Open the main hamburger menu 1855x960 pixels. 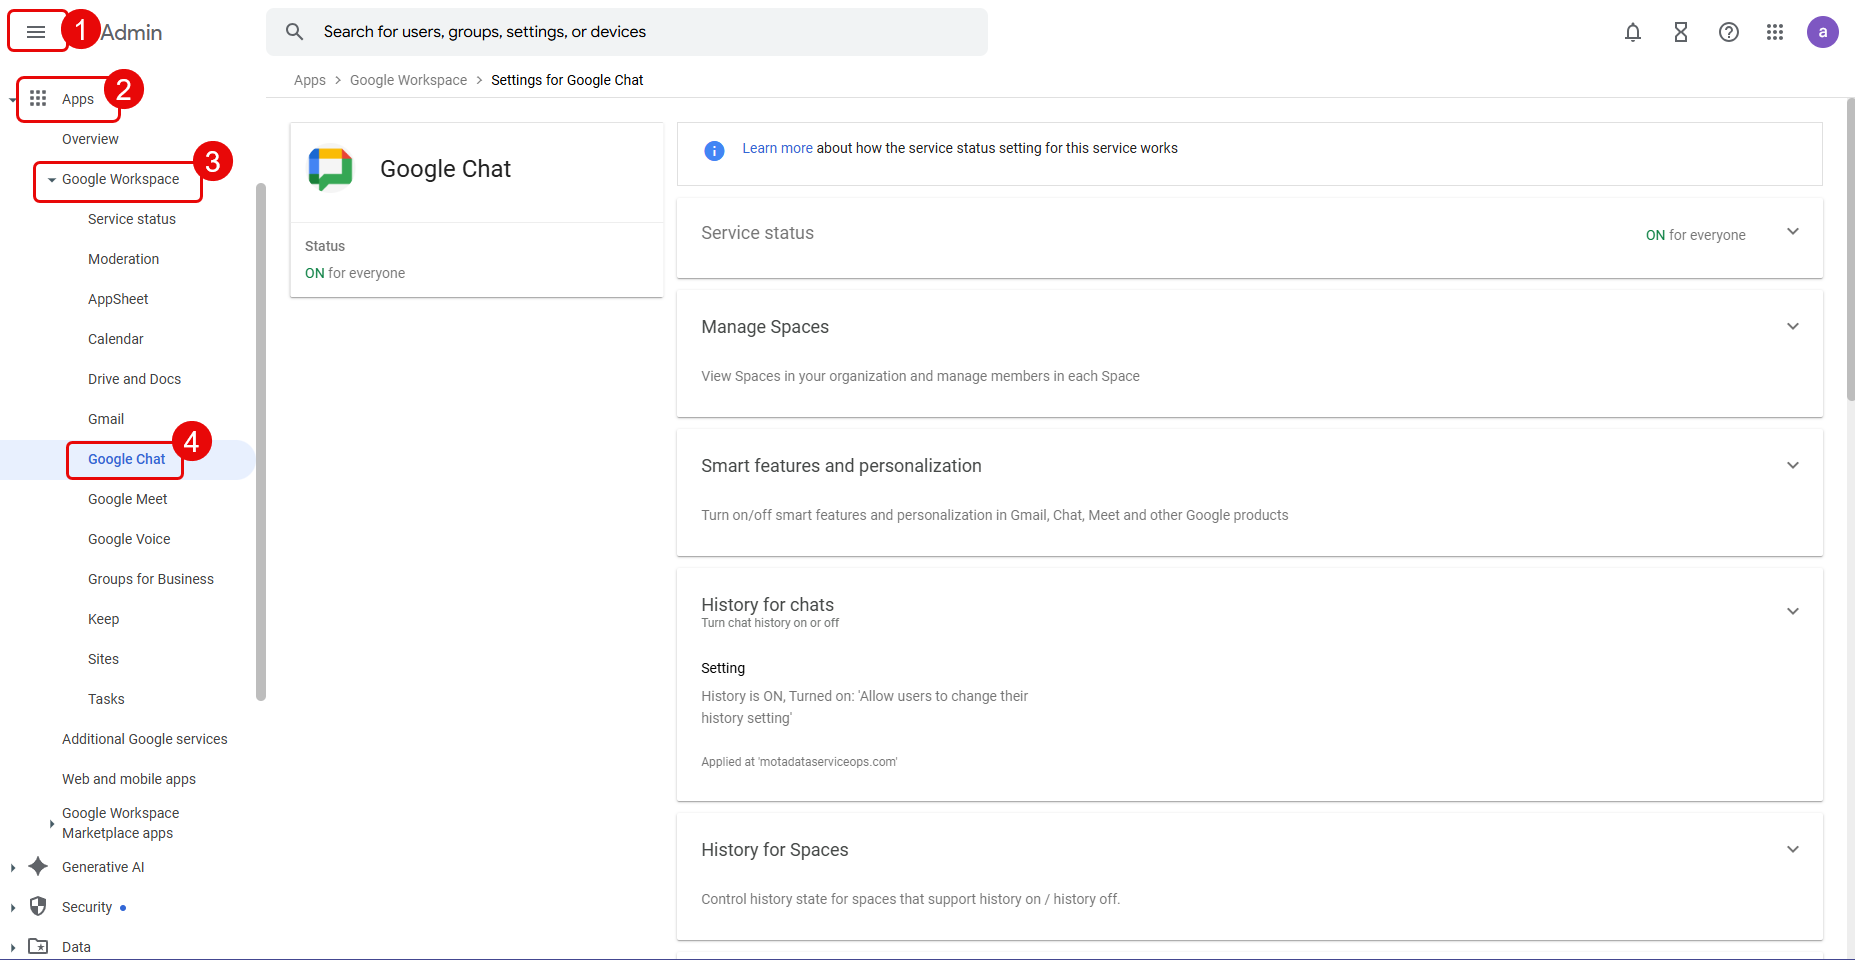36,32
